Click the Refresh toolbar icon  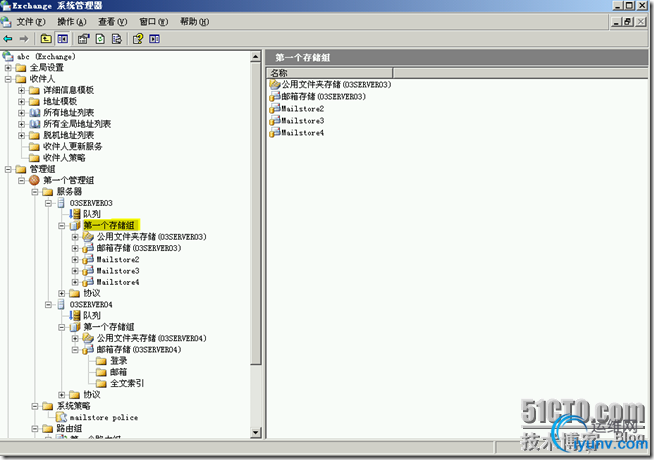point(100,39)
